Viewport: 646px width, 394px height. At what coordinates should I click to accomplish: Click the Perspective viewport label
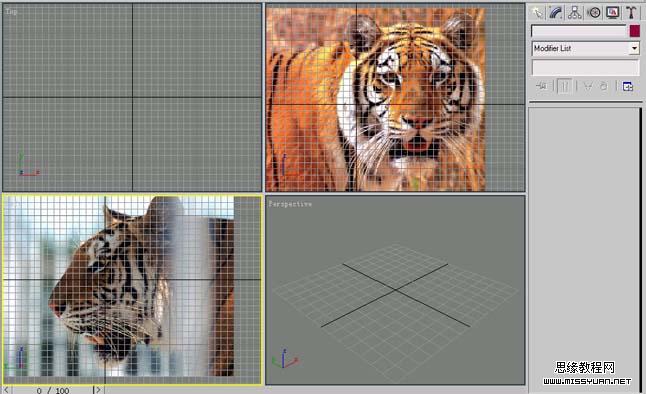coord(290,204)
